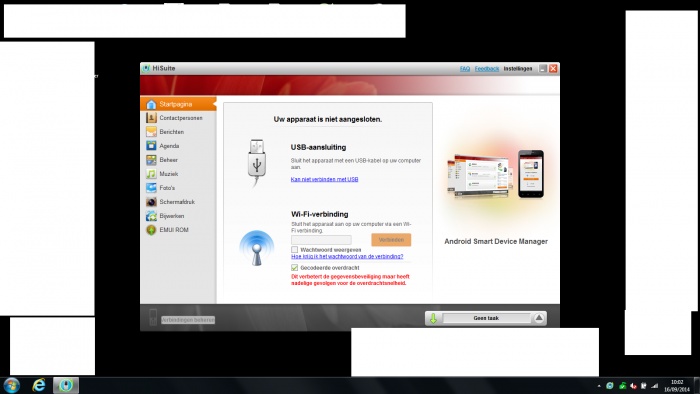Click the USB plug illustration

(256, 162)
